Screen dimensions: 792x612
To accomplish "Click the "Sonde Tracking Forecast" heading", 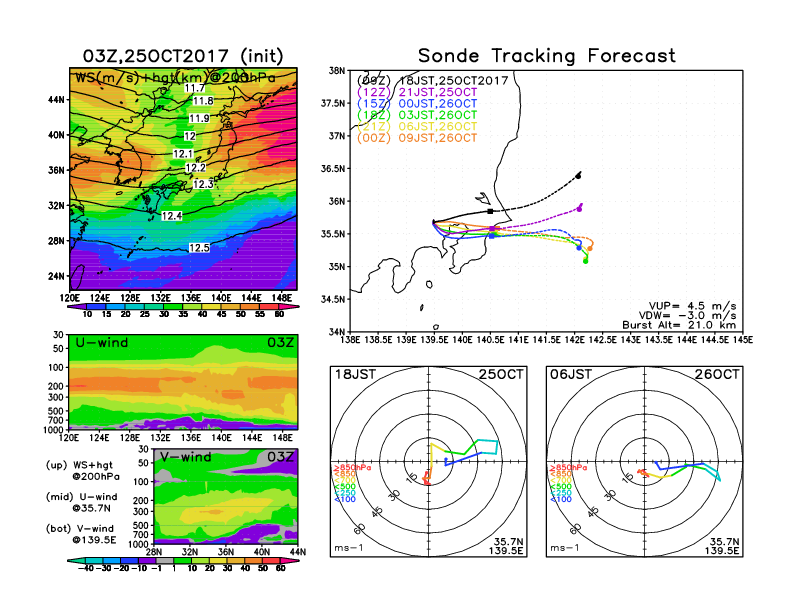I will (x=547, y=56).
